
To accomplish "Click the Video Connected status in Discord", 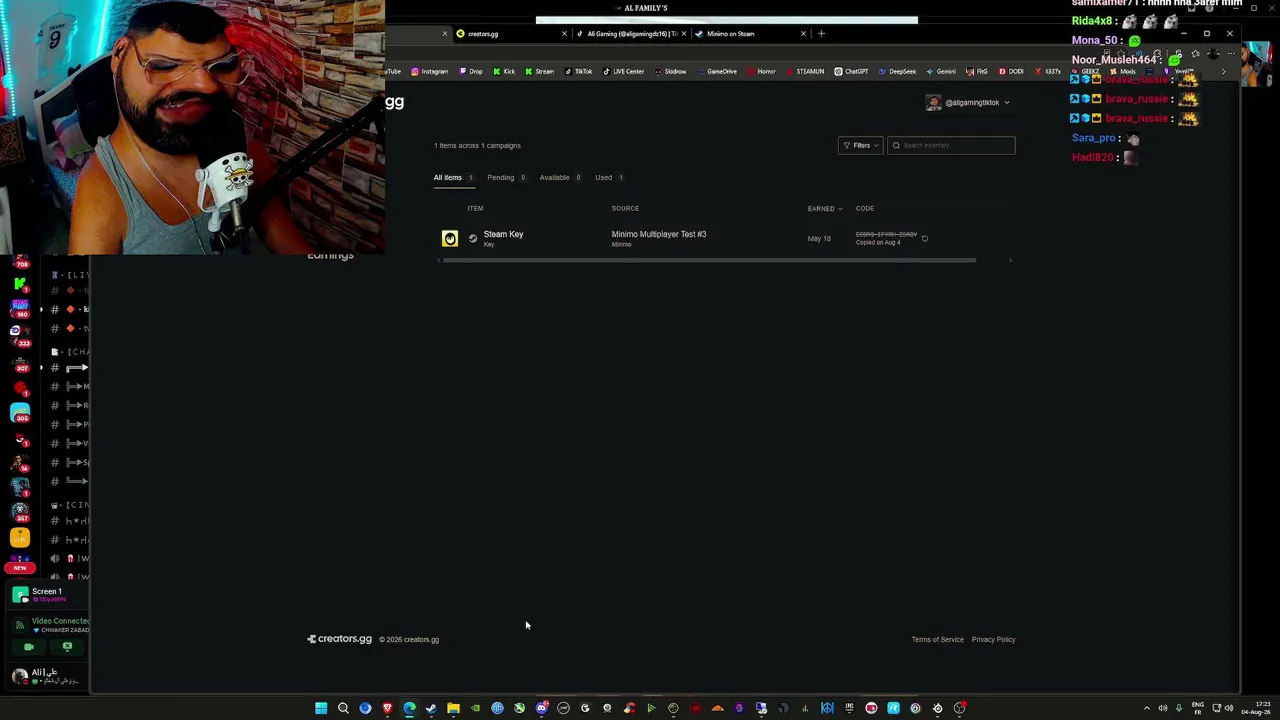I will pyautogui.click(x=60, y=621).
